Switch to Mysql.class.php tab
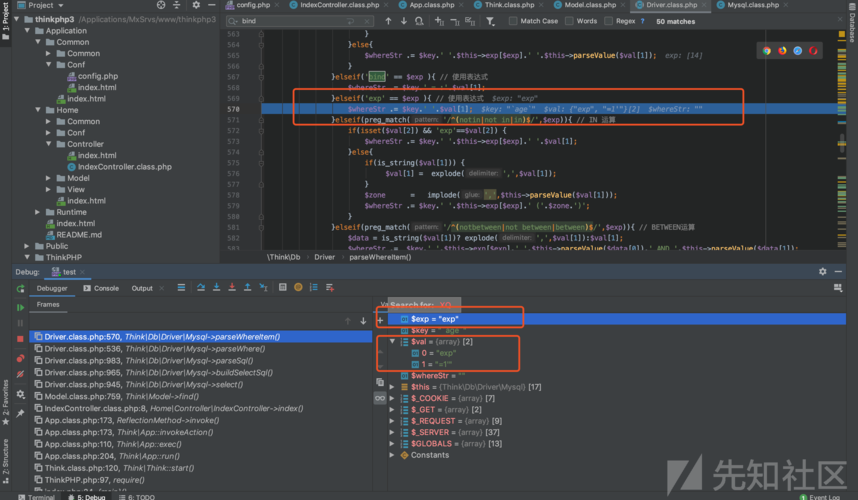858x500 pixels. 752,5
